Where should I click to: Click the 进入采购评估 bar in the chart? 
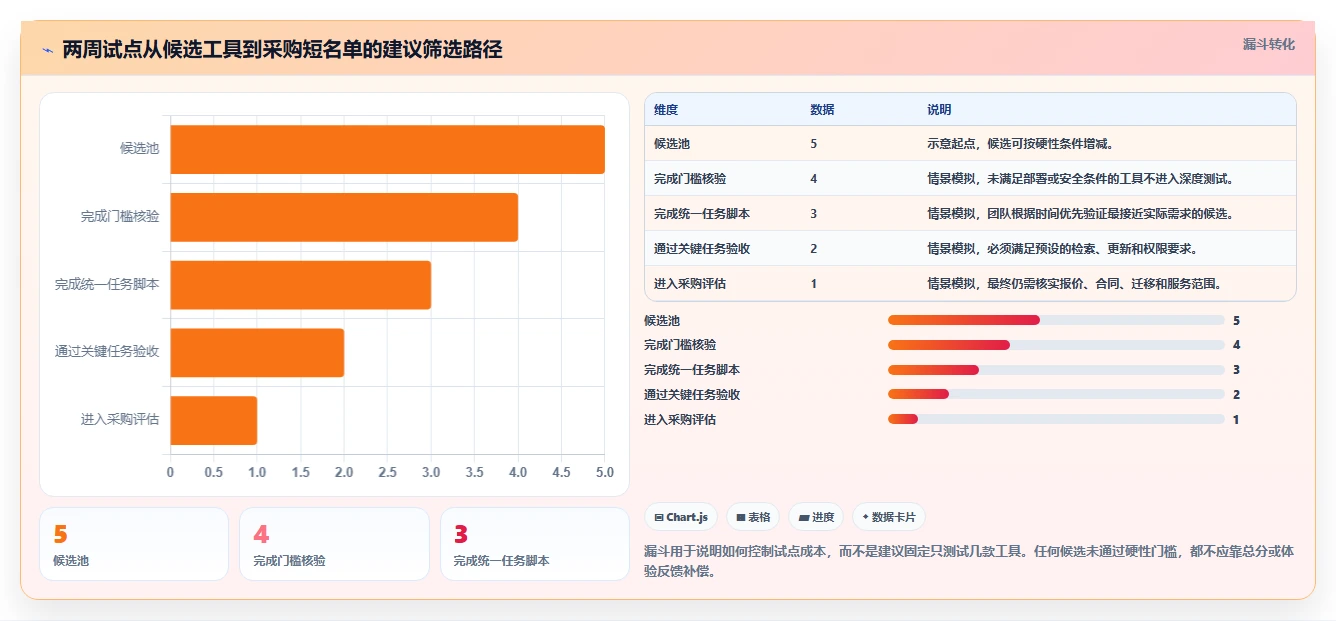pyautogui.click(x=214, y=420)
